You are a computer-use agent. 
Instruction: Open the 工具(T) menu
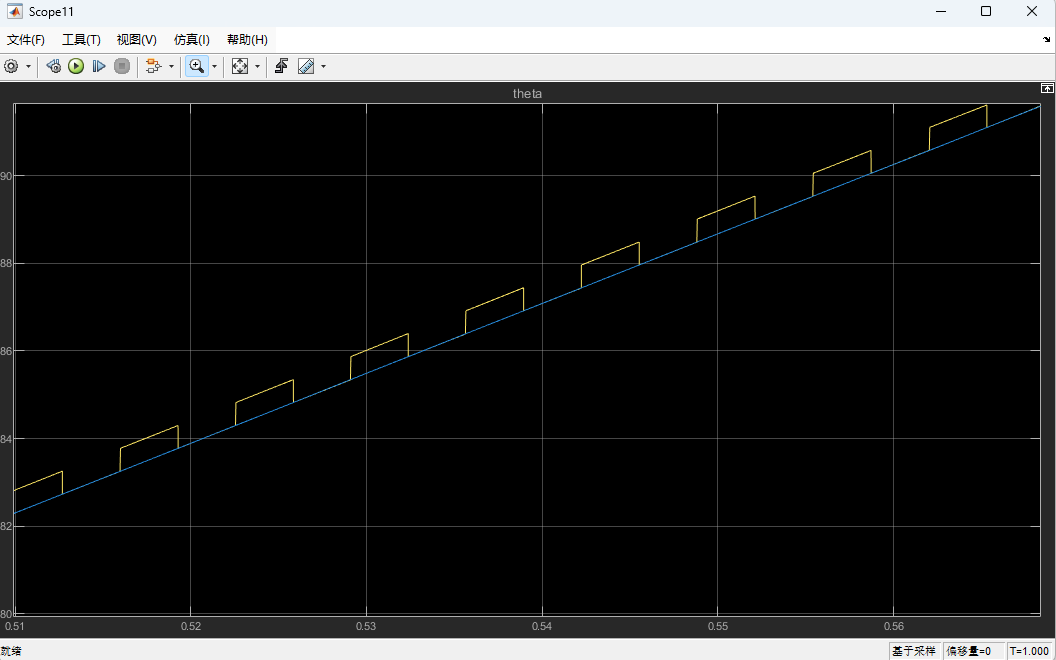81,40
